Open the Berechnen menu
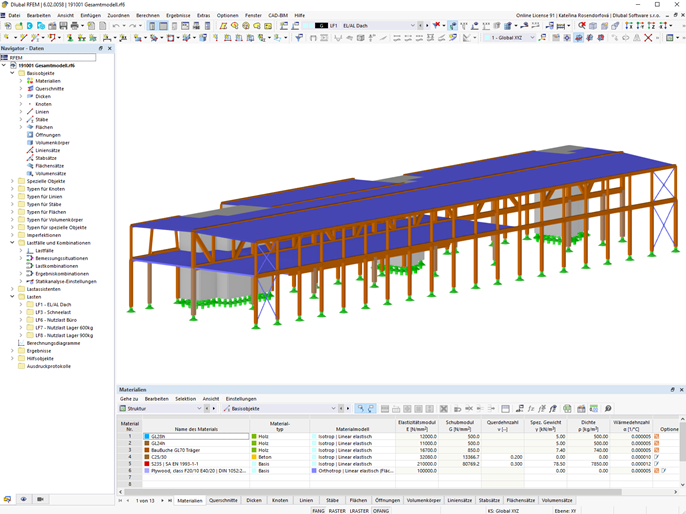Viewport: 686px width, 514px height. [x=148, y=15]
